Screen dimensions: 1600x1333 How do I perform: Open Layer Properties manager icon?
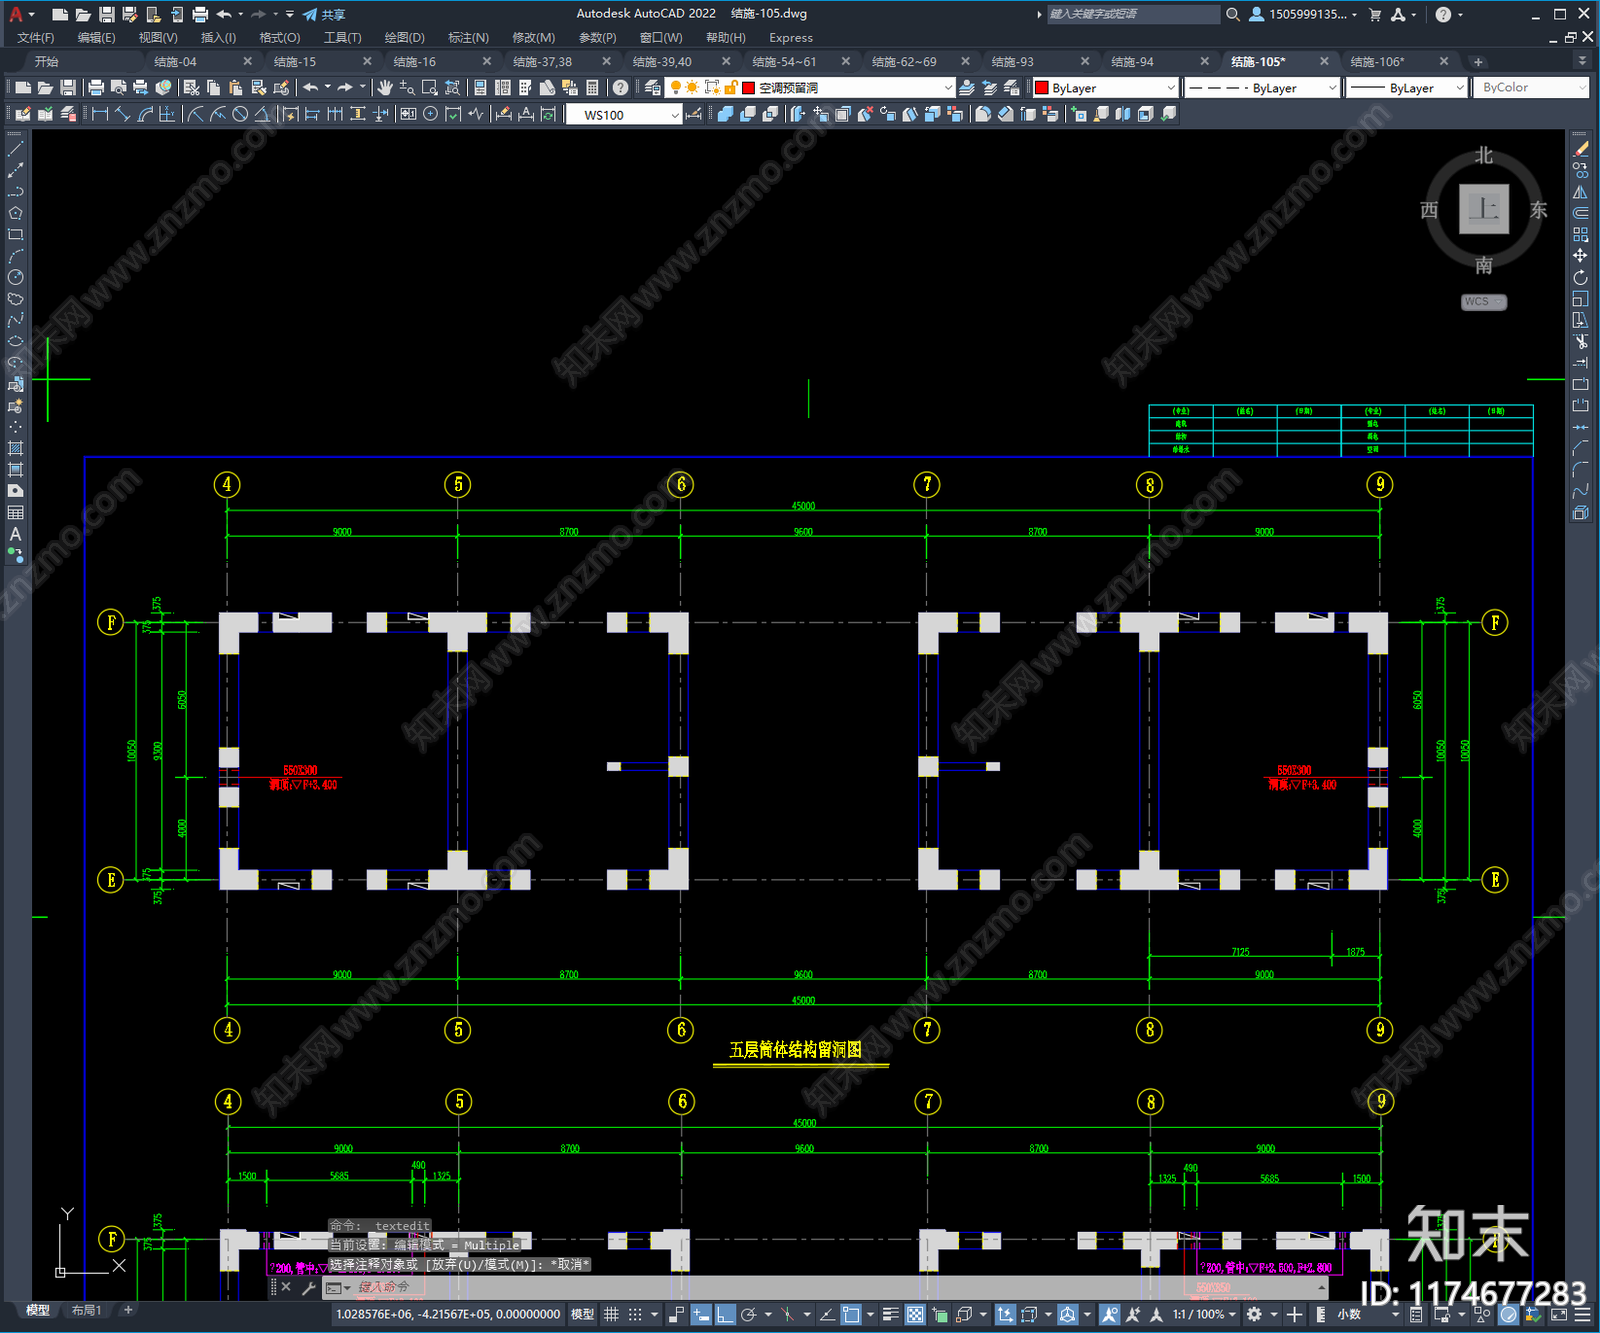652,88
